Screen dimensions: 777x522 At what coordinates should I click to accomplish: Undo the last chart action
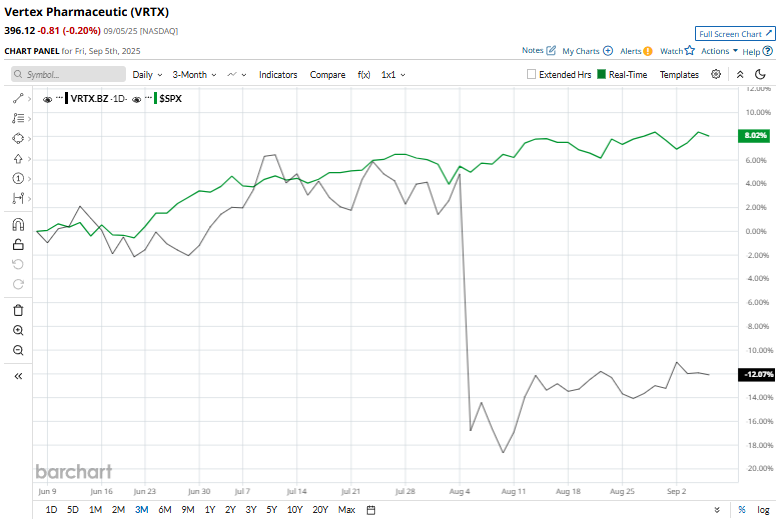pos(18,264)
